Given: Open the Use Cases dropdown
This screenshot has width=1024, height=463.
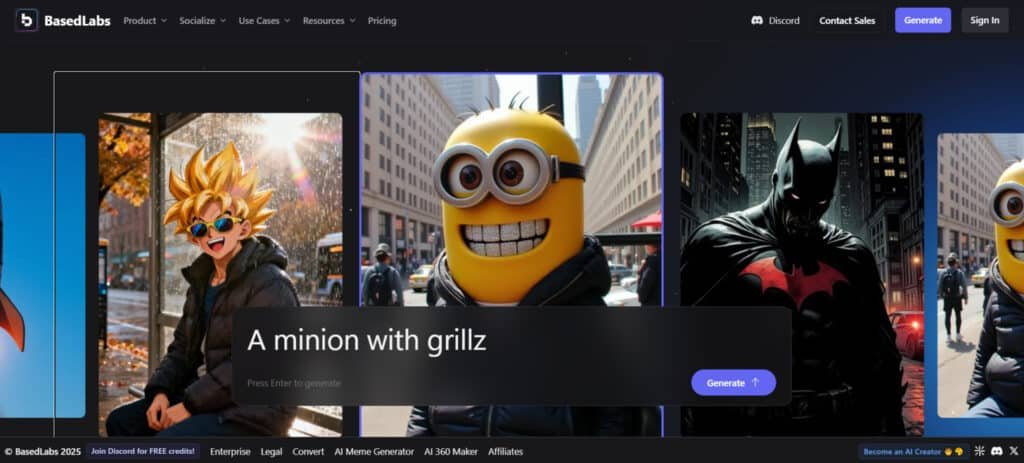Looking at the screenshot, I should 264,20.
